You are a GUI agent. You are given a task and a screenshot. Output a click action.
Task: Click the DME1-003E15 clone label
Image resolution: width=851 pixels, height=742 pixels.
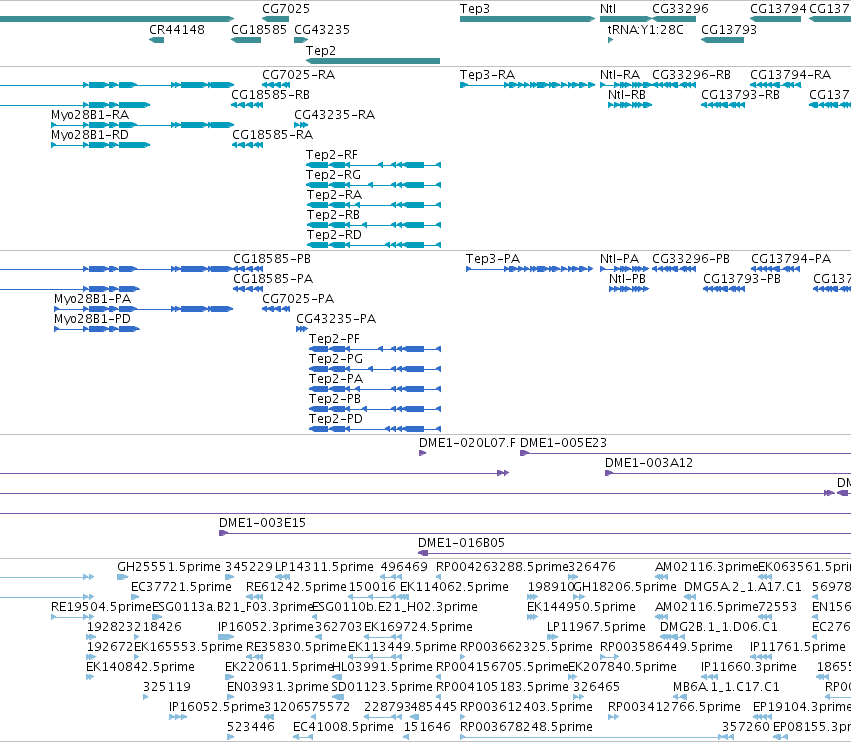[x=262, y=522]
